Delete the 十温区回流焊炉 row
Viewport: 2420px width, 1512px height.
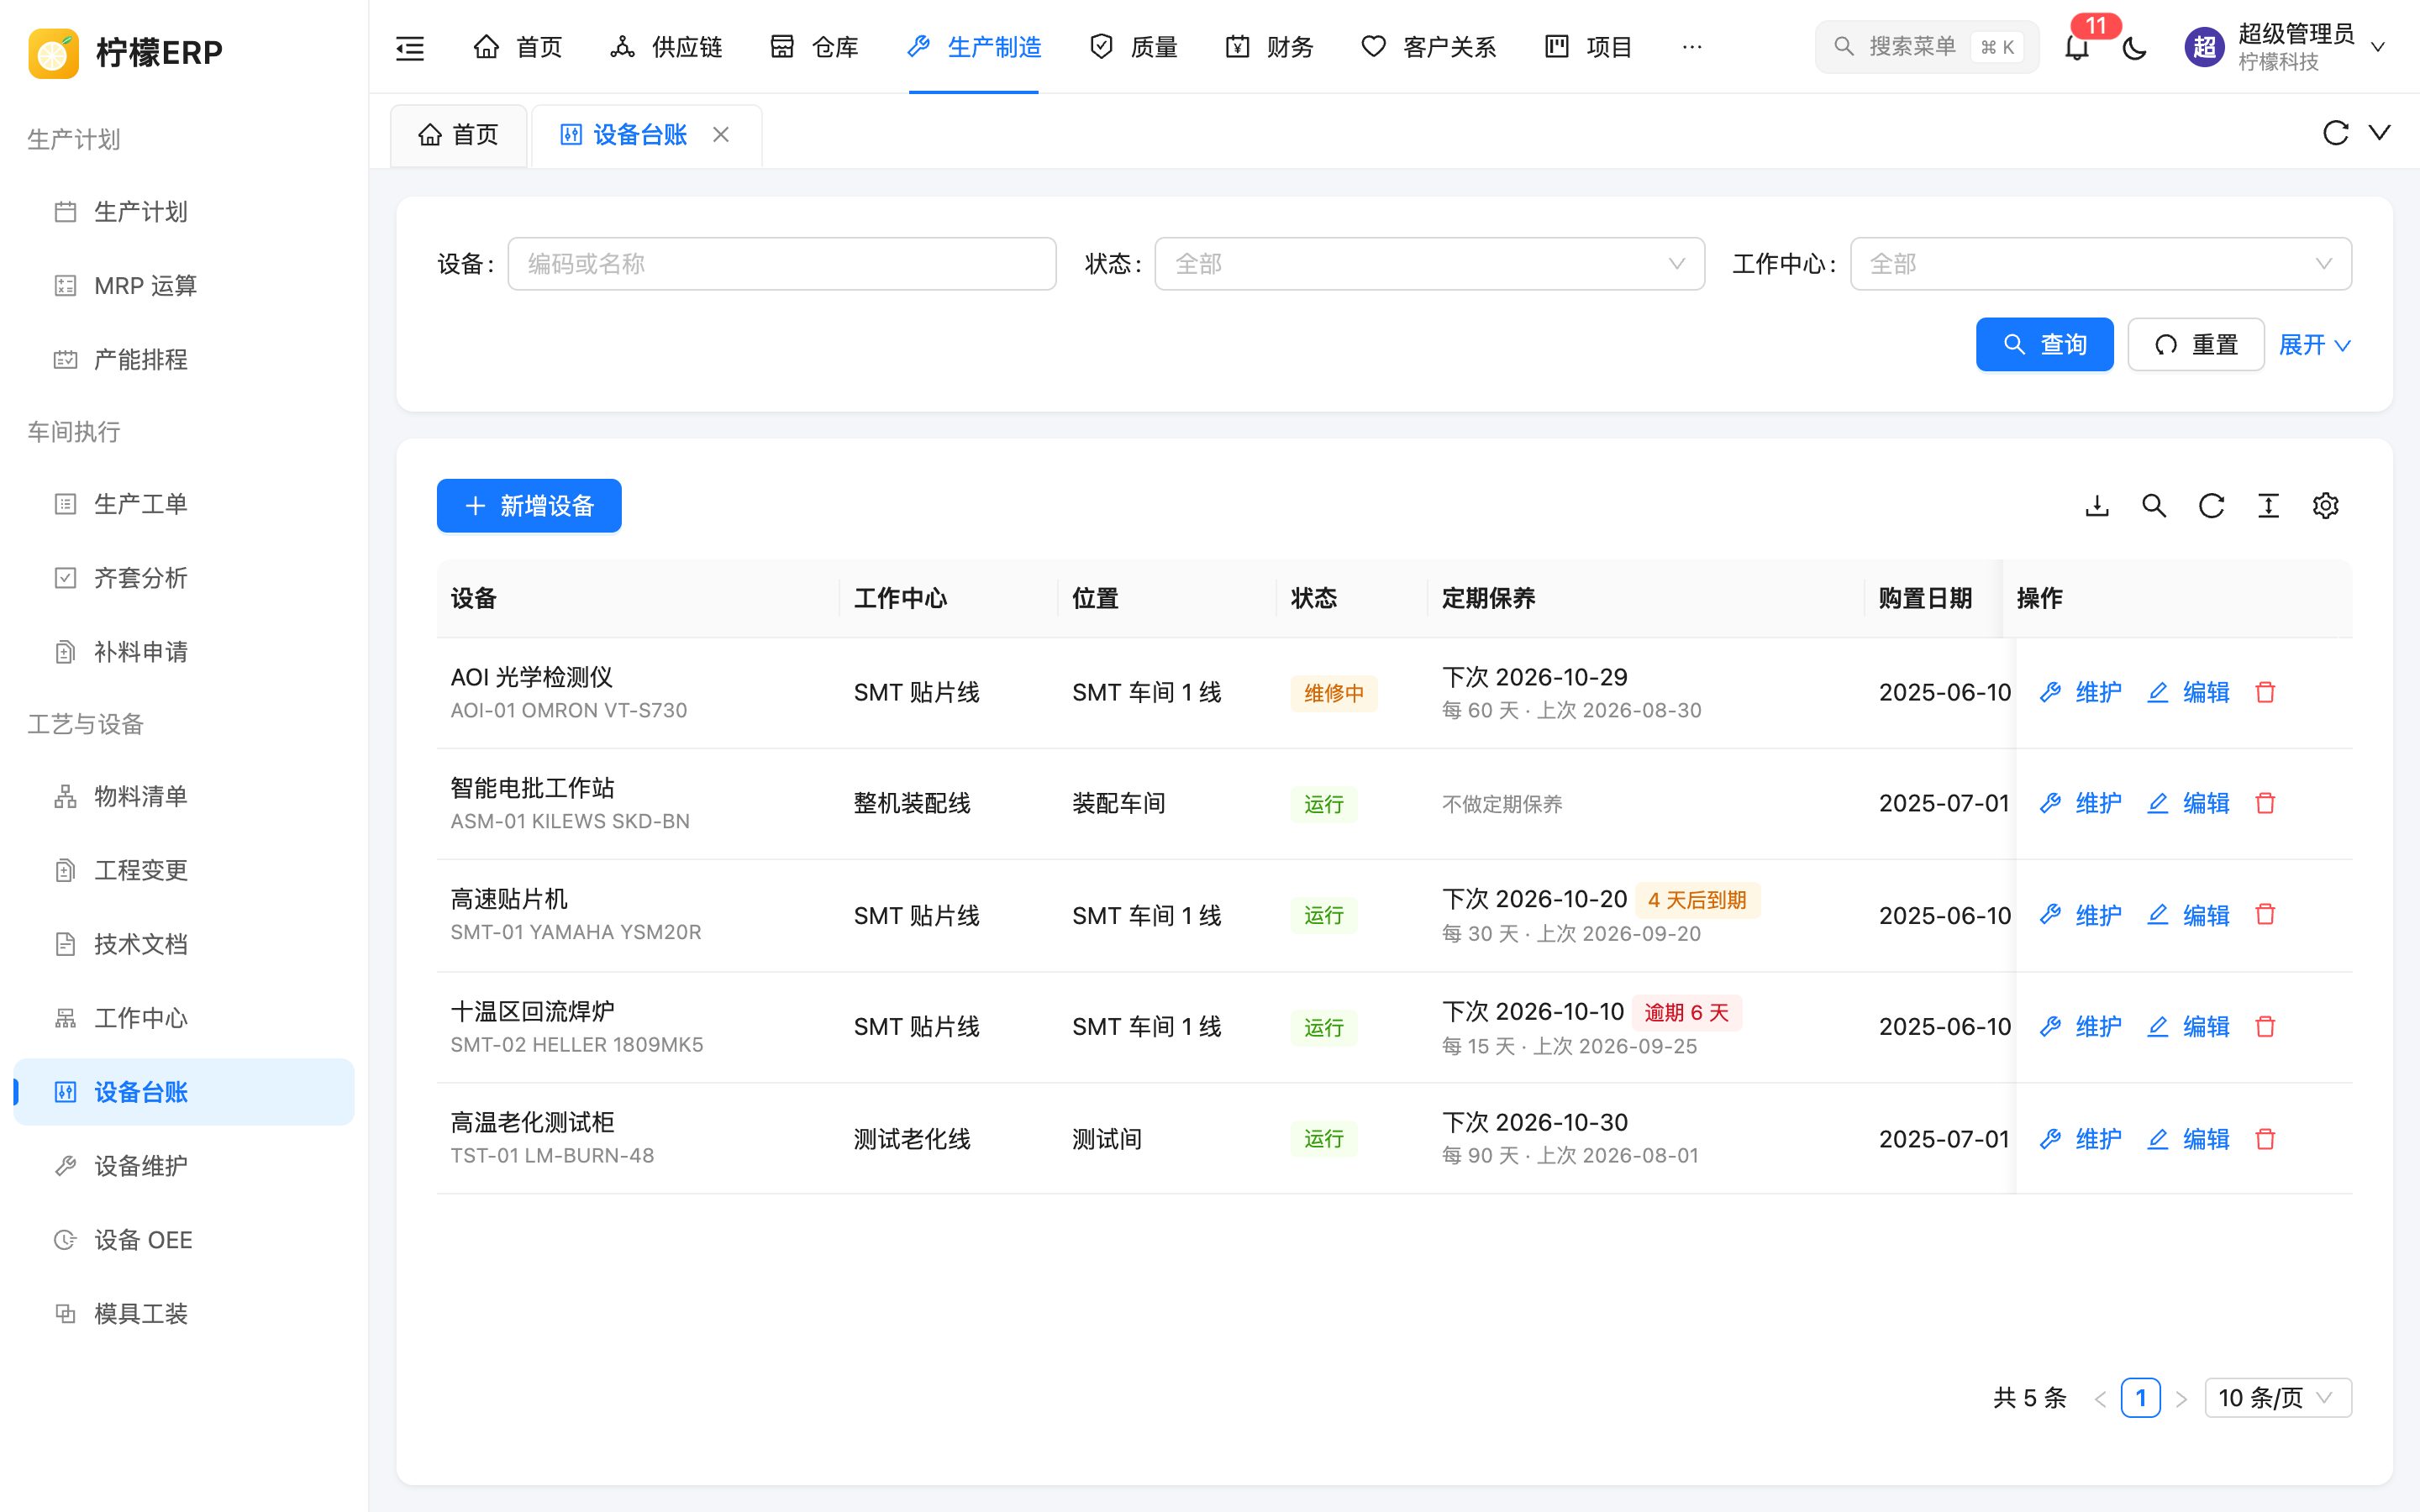(2266, 1026)
